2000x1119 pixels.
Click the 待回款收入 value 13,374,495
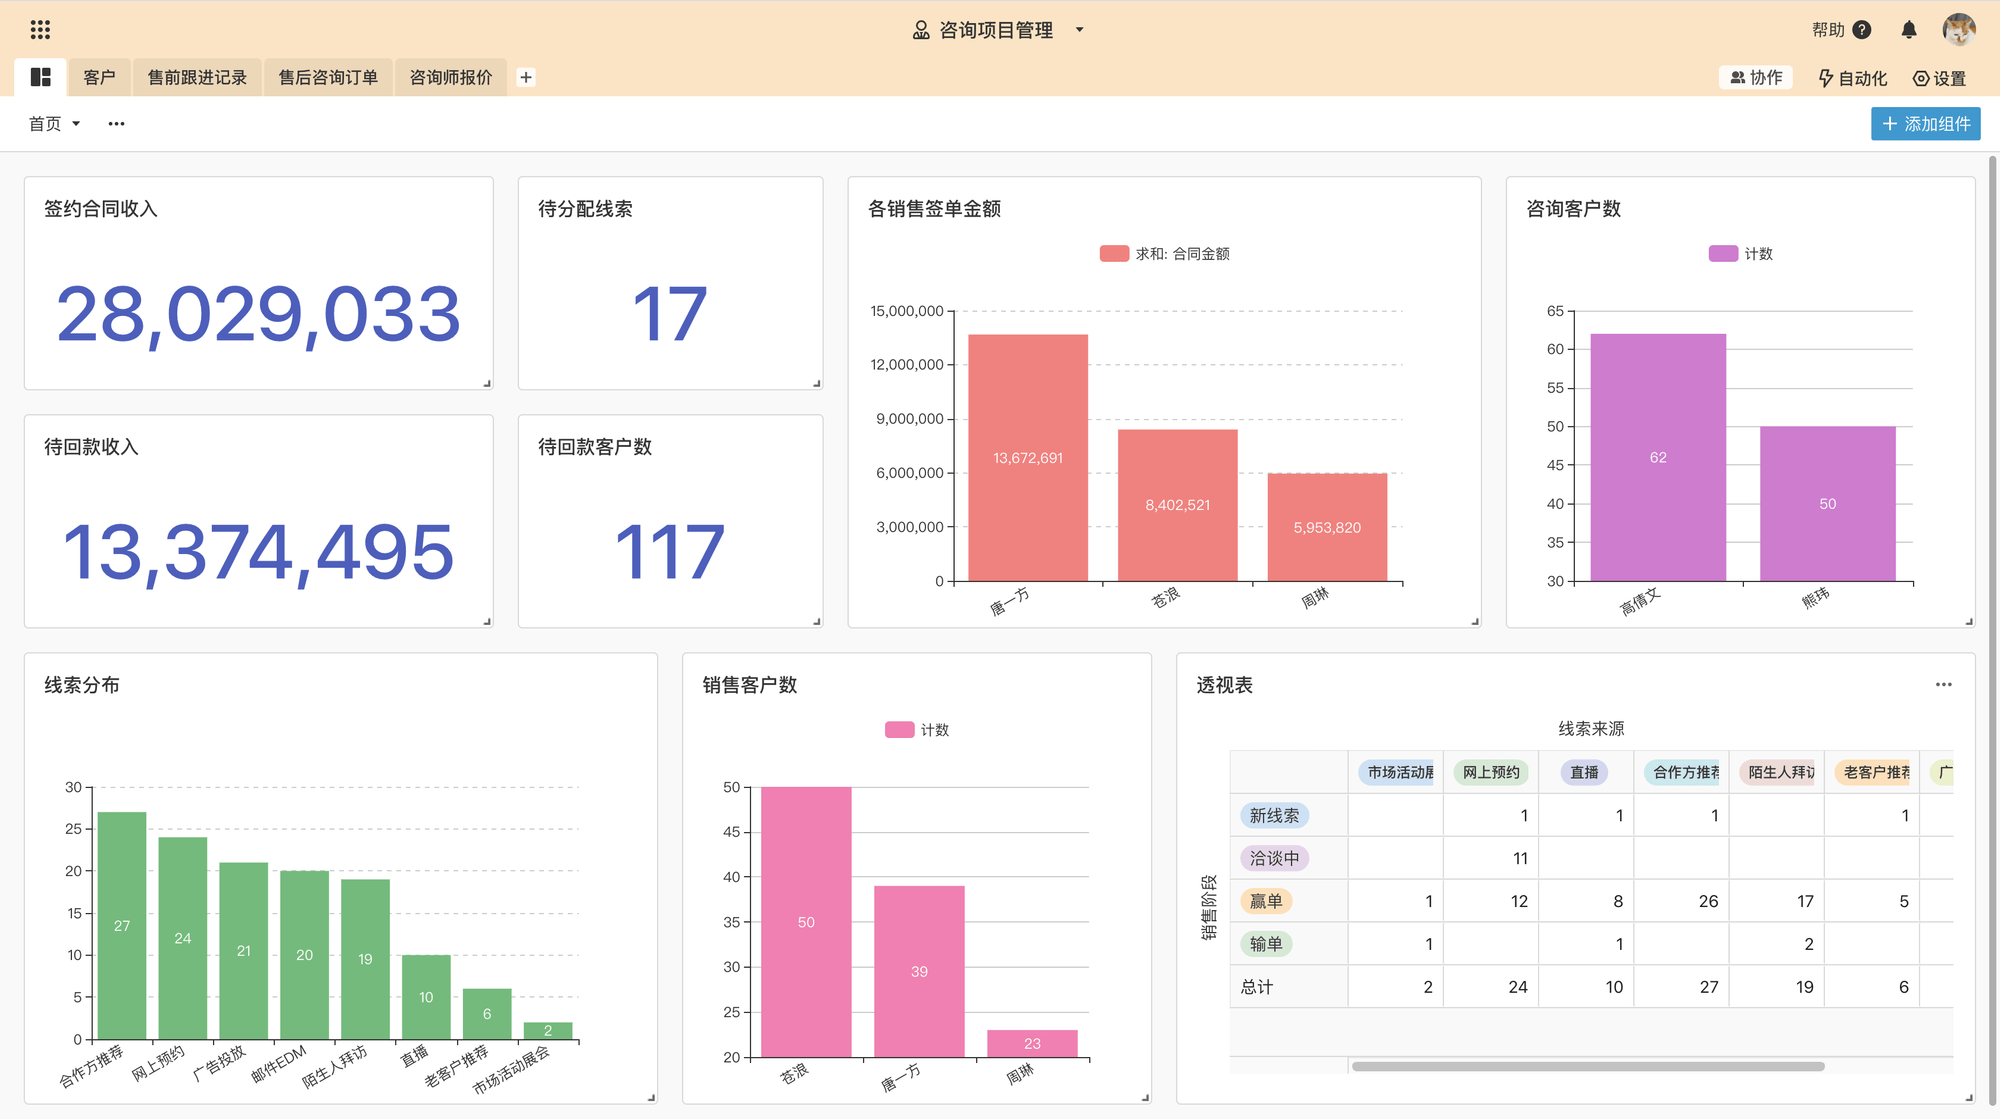point(258,552)
